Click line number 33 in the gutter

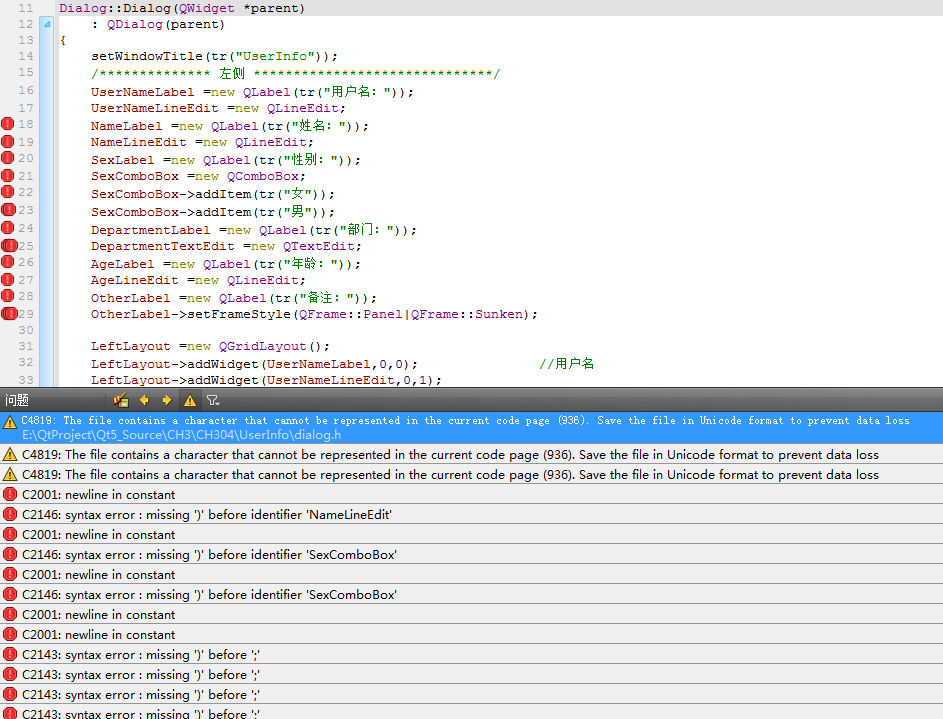(x=26, y=380)
